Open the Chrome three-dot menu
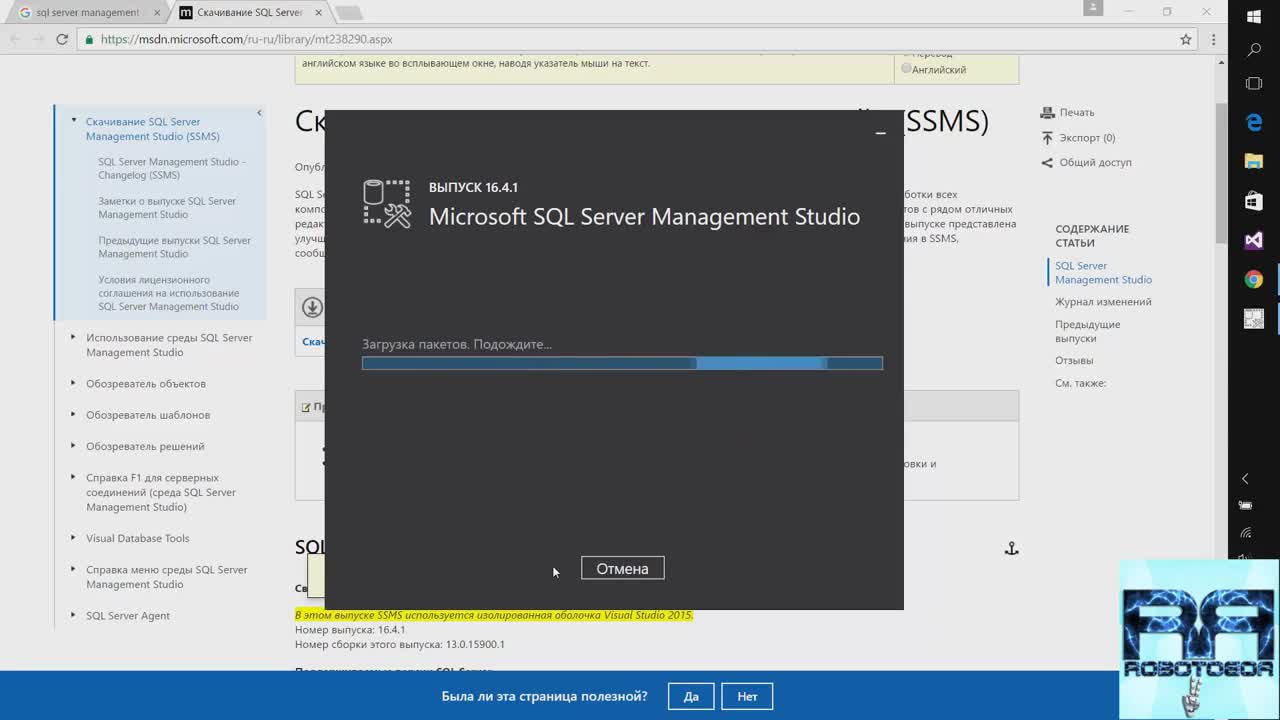The width and height of the screenshot is (1280, 720). tap(1214, 39)
